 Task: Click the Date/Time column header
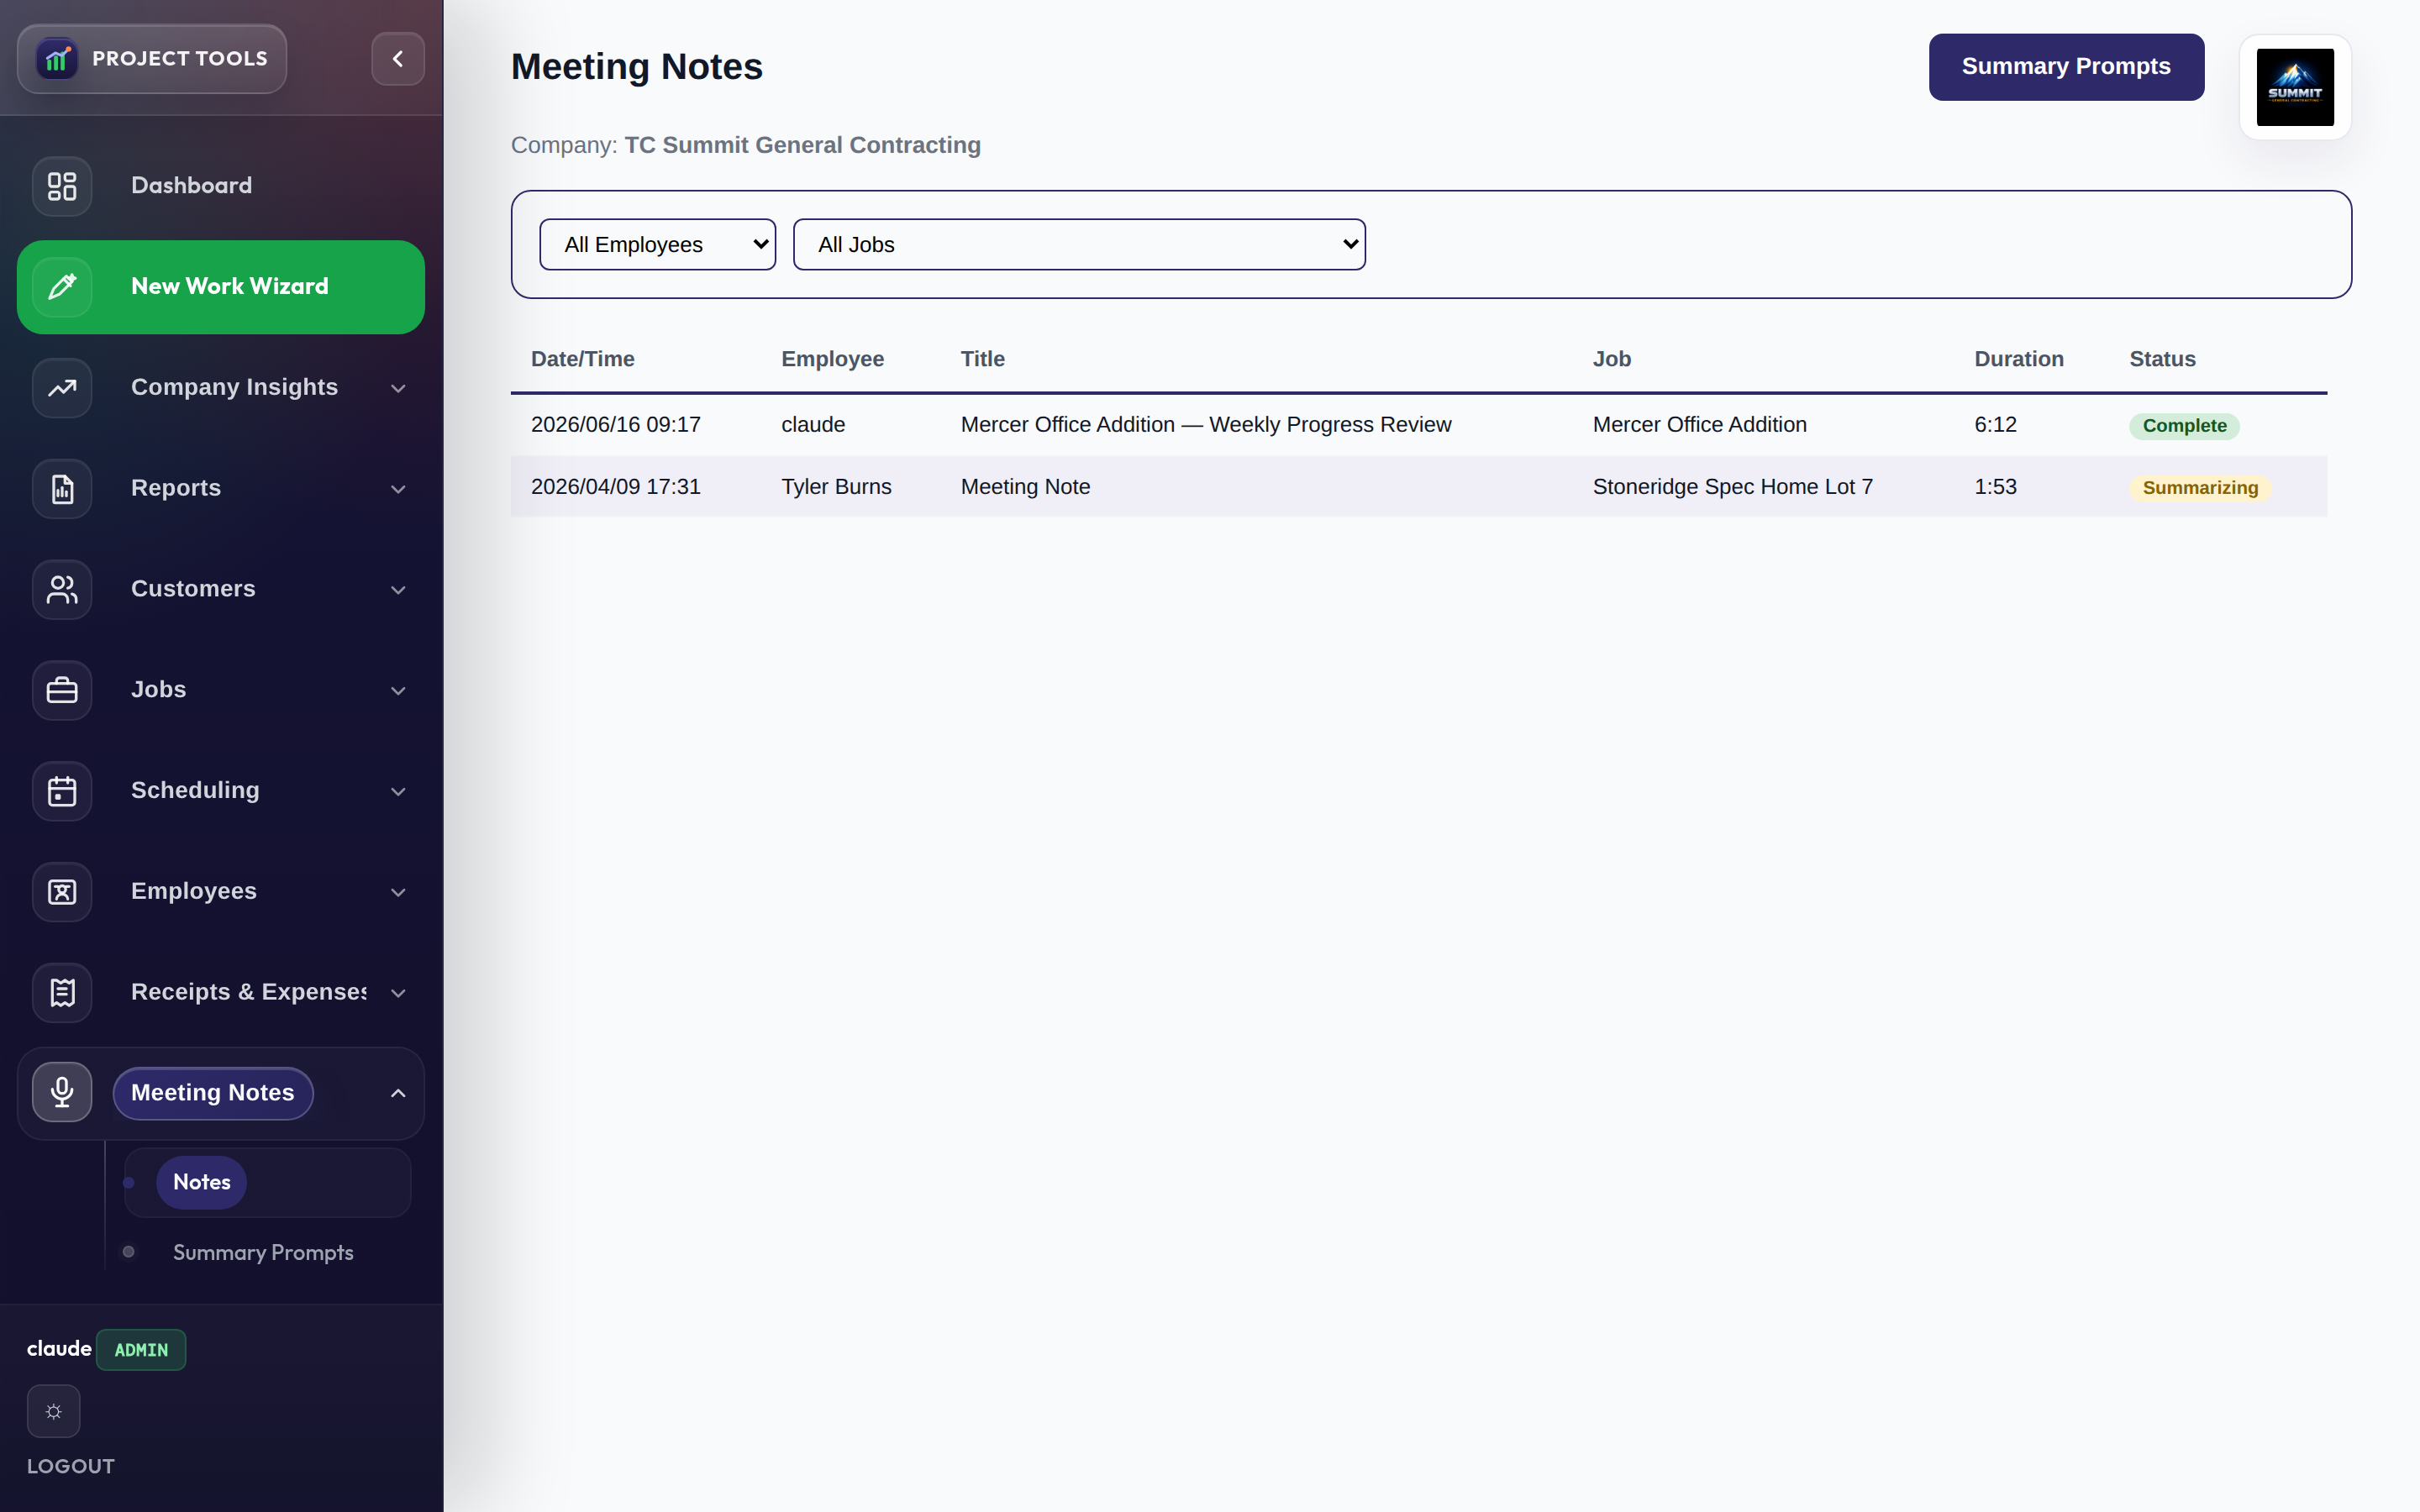tap(583, 359)
